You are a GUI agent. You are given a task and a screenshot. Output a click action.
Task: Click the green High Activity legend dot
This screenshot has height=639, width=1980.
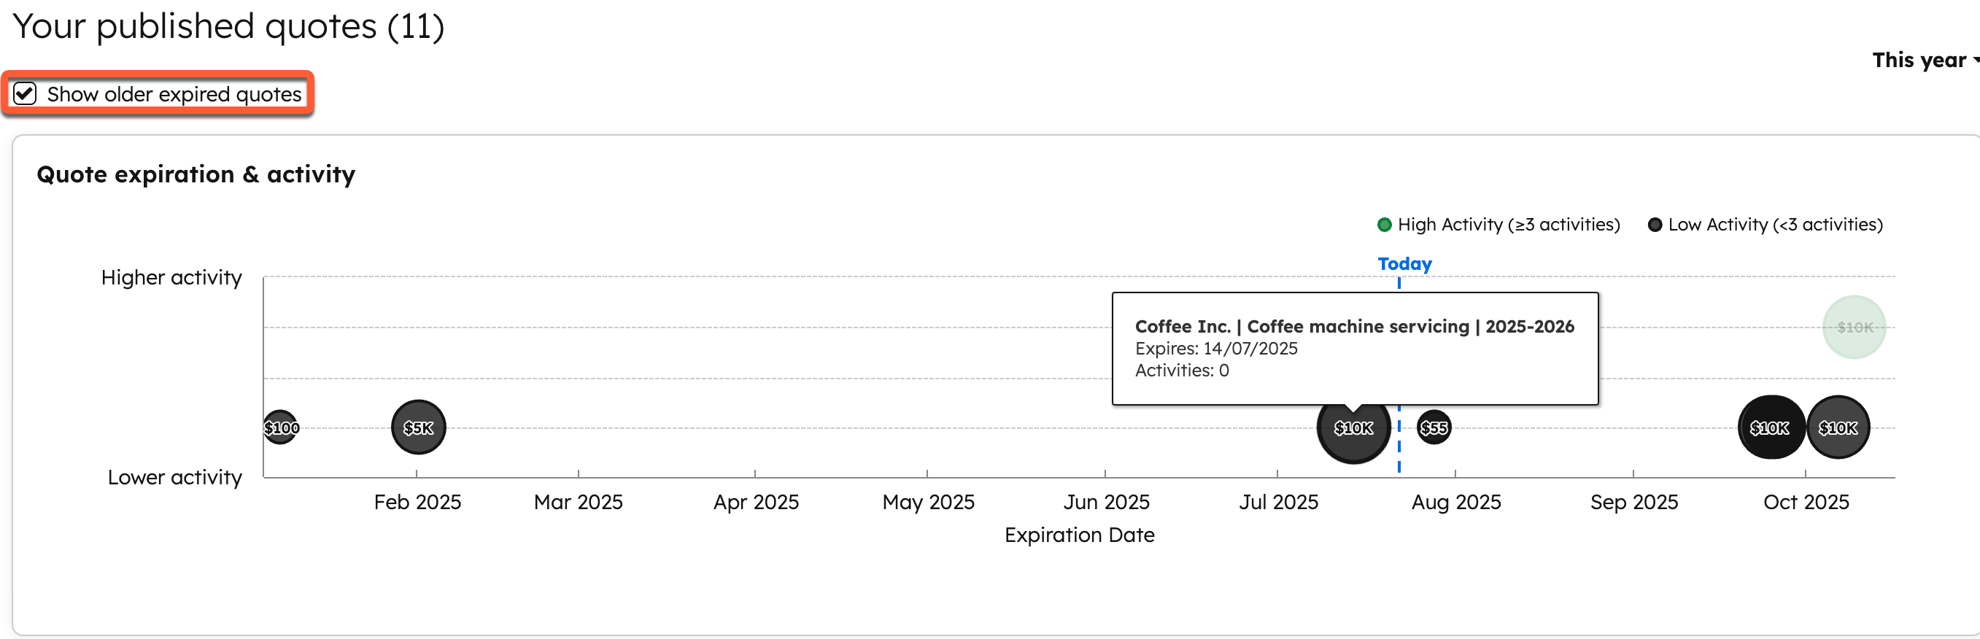point(1385,225)
